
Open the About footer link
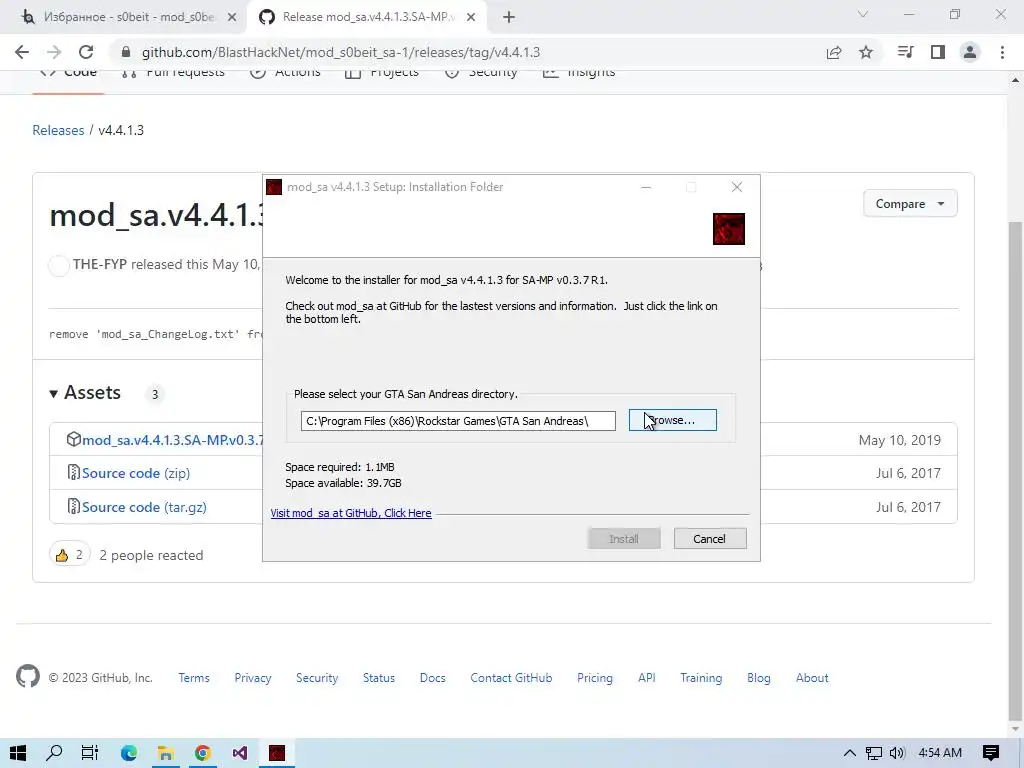pyautogui.click(x=812, y=678)
